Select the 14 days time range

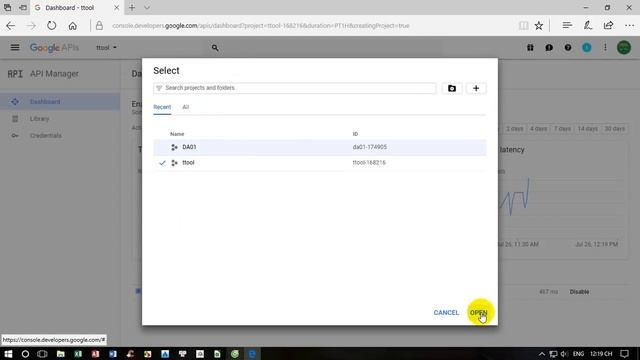tap(587, 129)
